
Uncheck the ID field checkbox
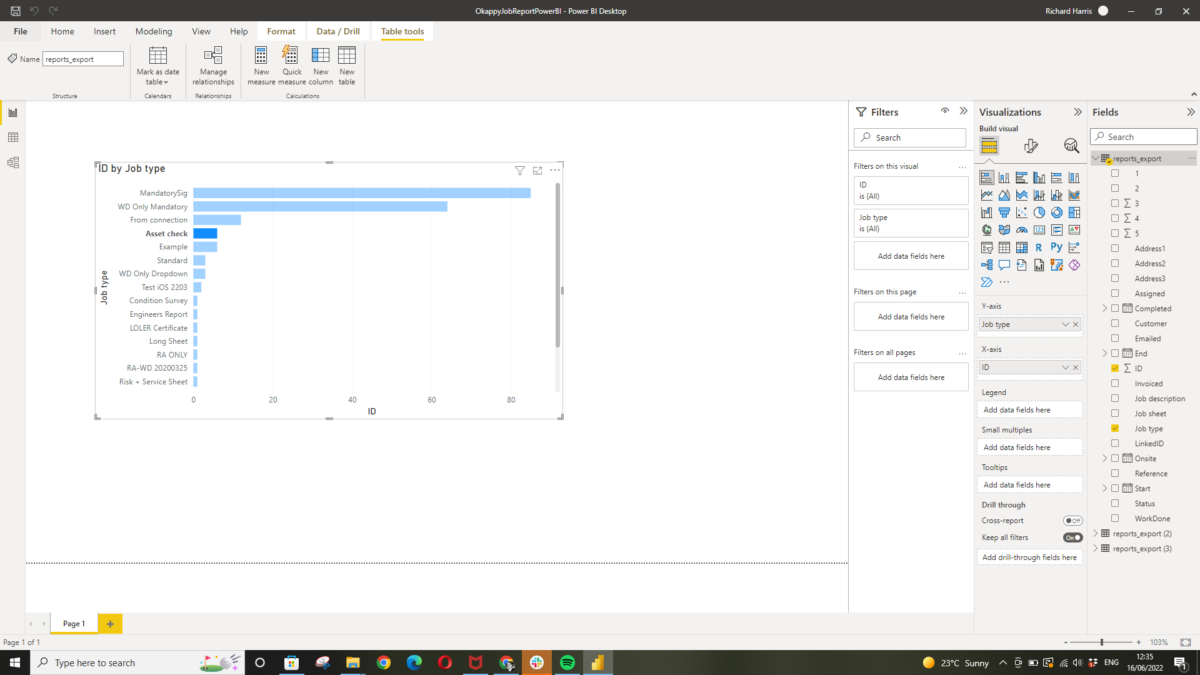point(1115,368)
